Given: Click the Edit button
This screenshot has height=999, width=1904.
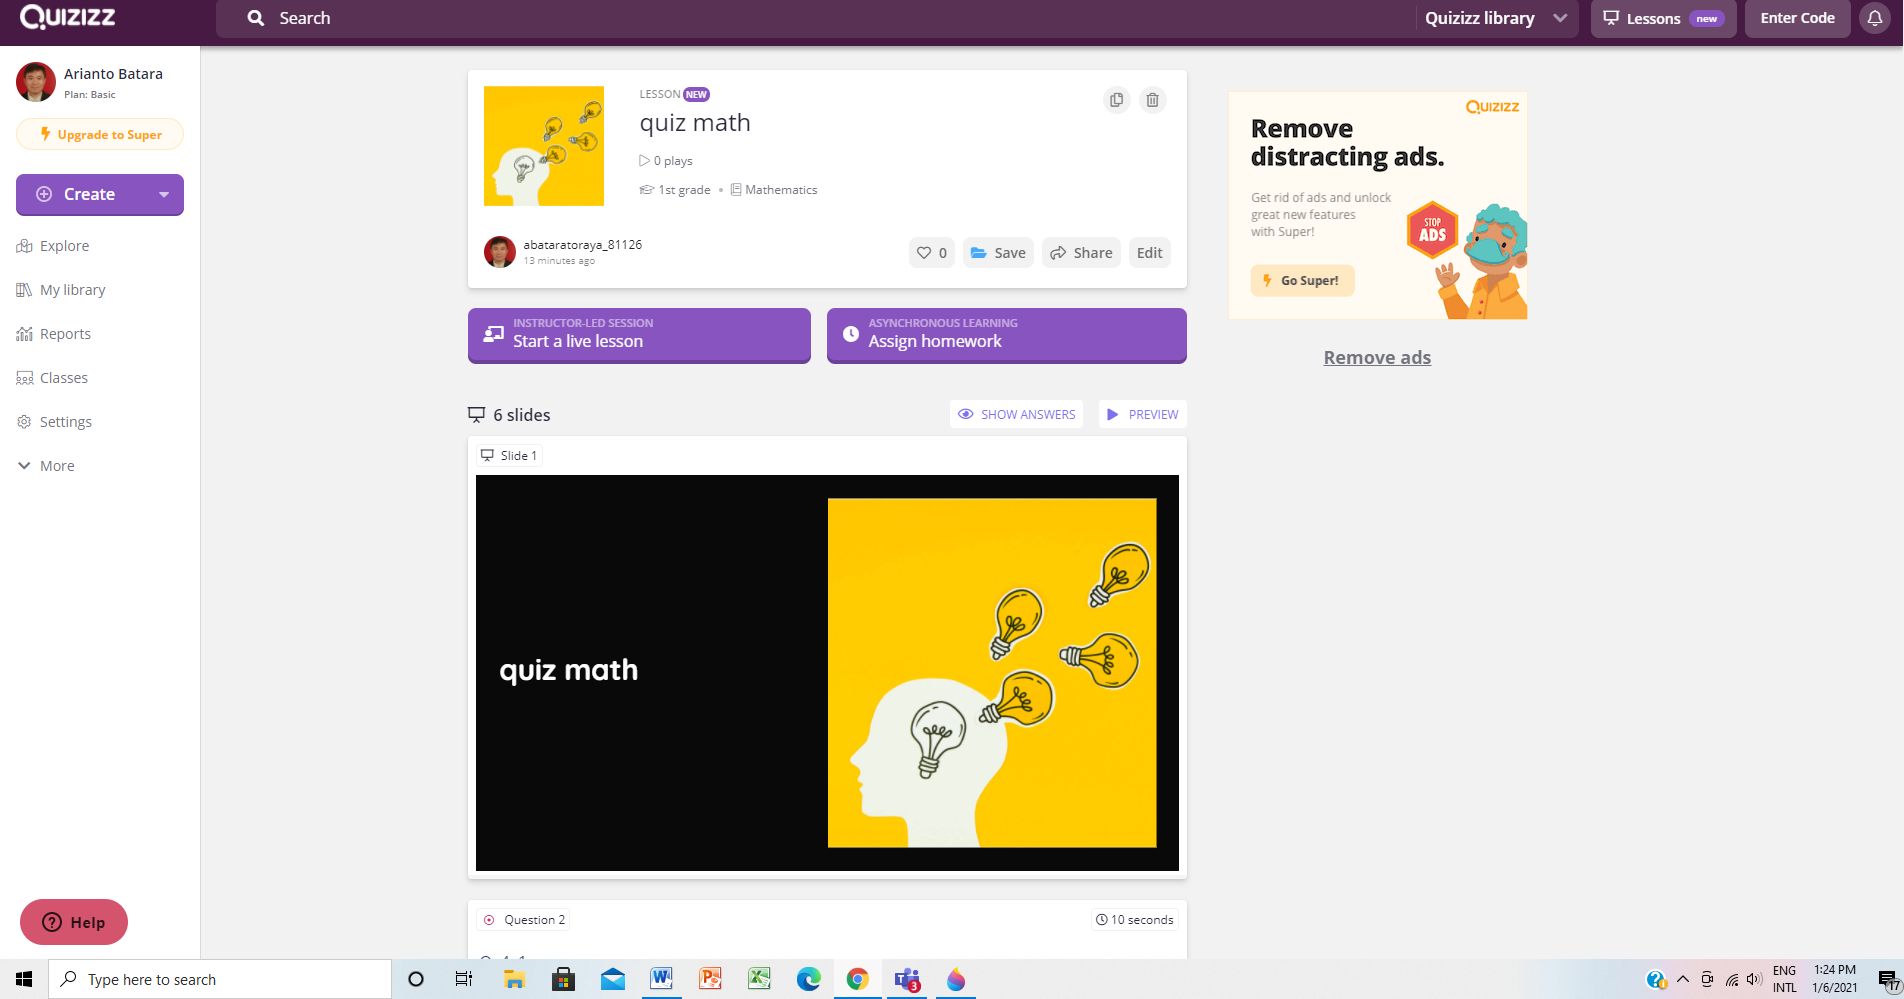Looking at the screenshot, I should tap(1150, 253).
